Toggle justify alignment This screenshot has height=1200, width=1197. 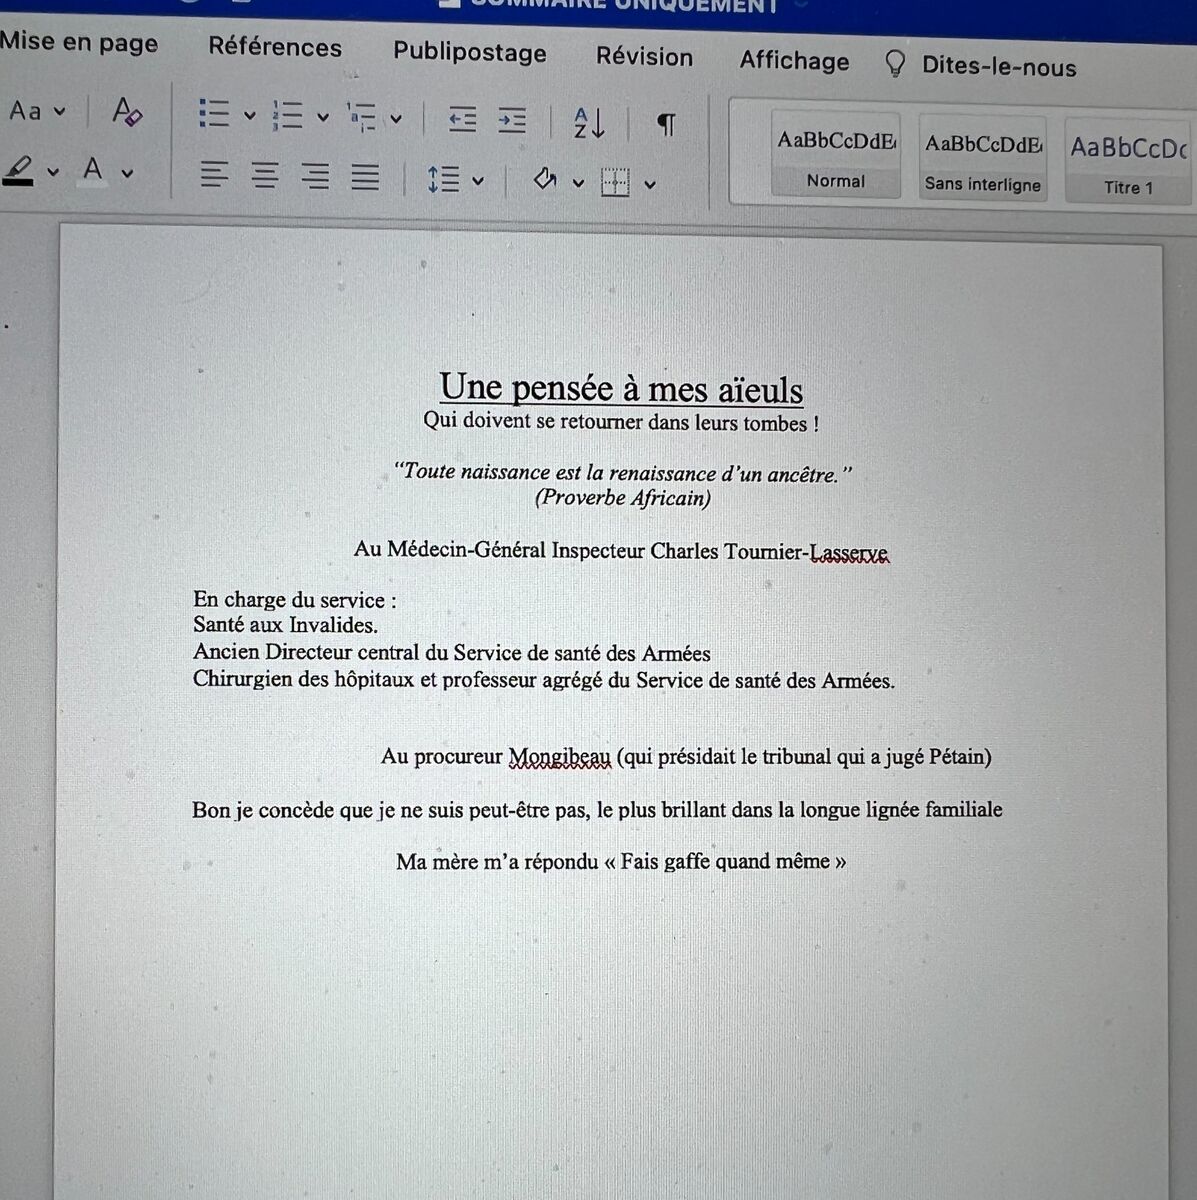364,177
